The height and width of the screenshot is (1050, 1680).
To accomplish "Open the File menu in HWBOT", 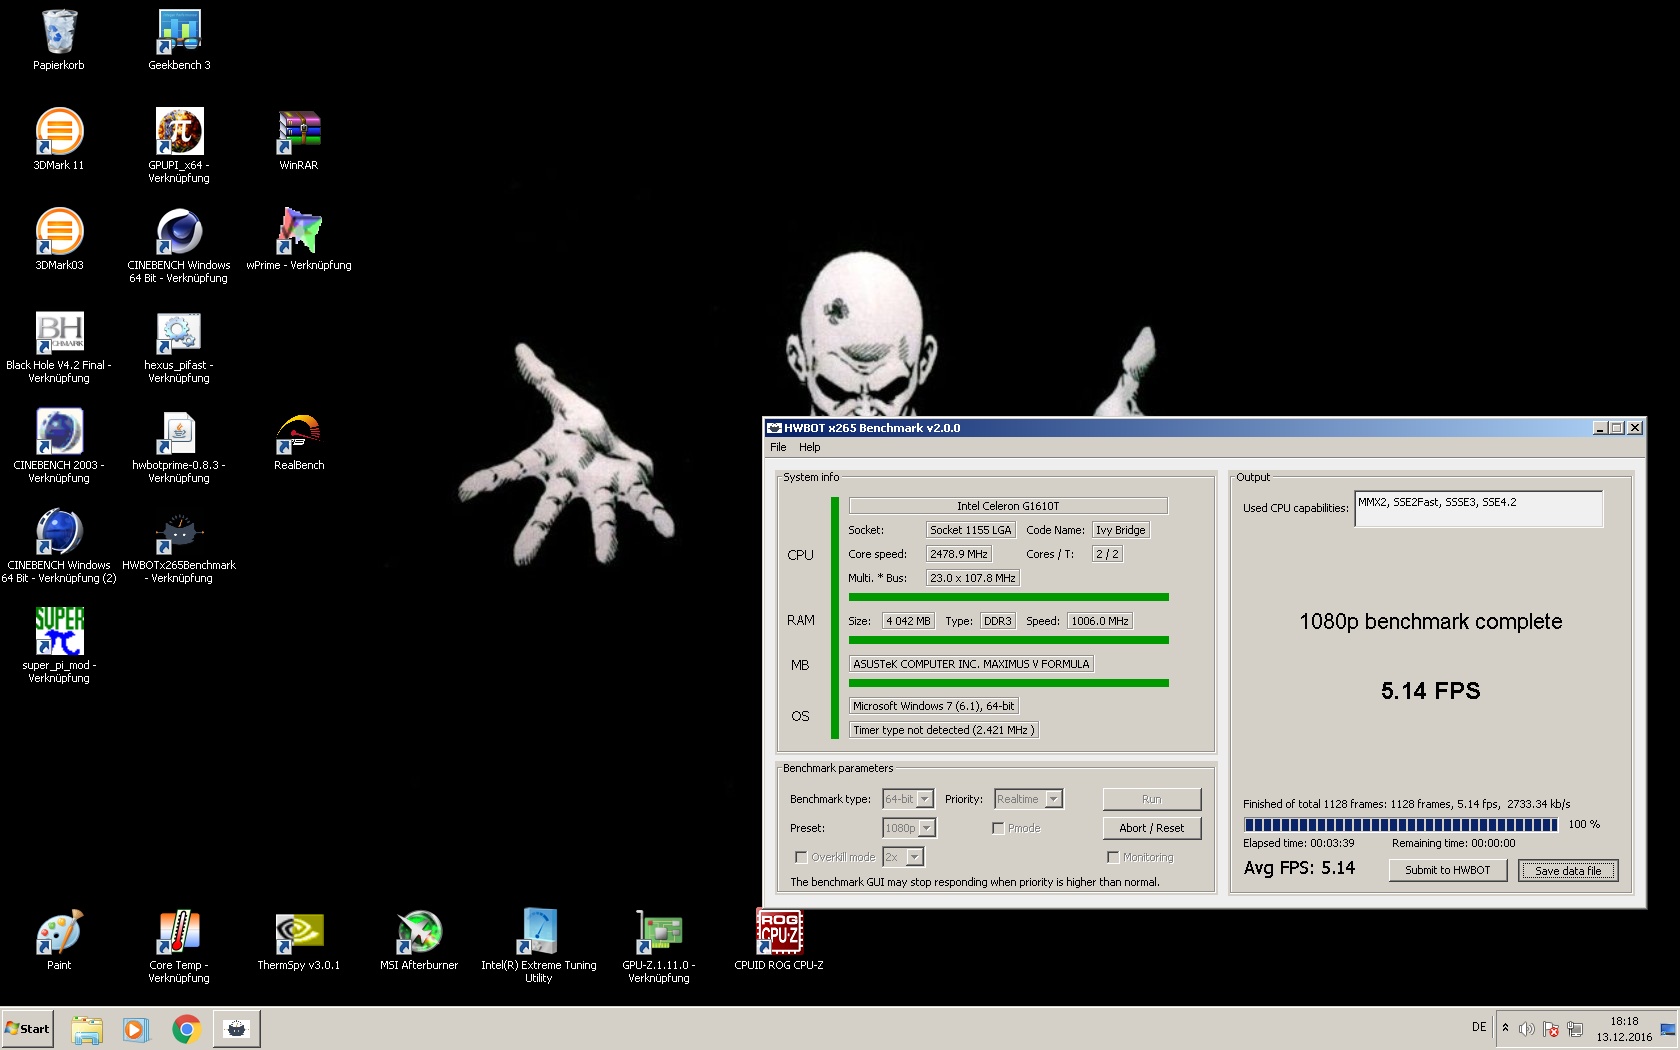I will [x=778, y=447].
